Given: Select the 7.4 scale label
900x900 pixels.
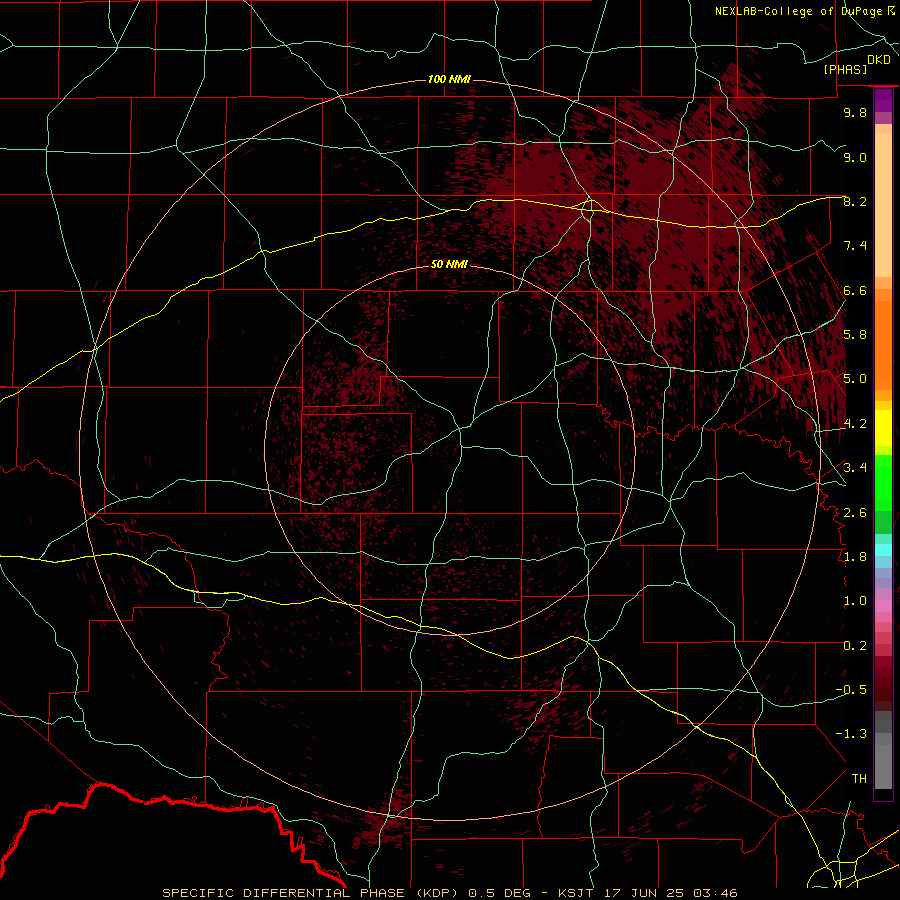Looking at the screenshot, I should point(855,246).
